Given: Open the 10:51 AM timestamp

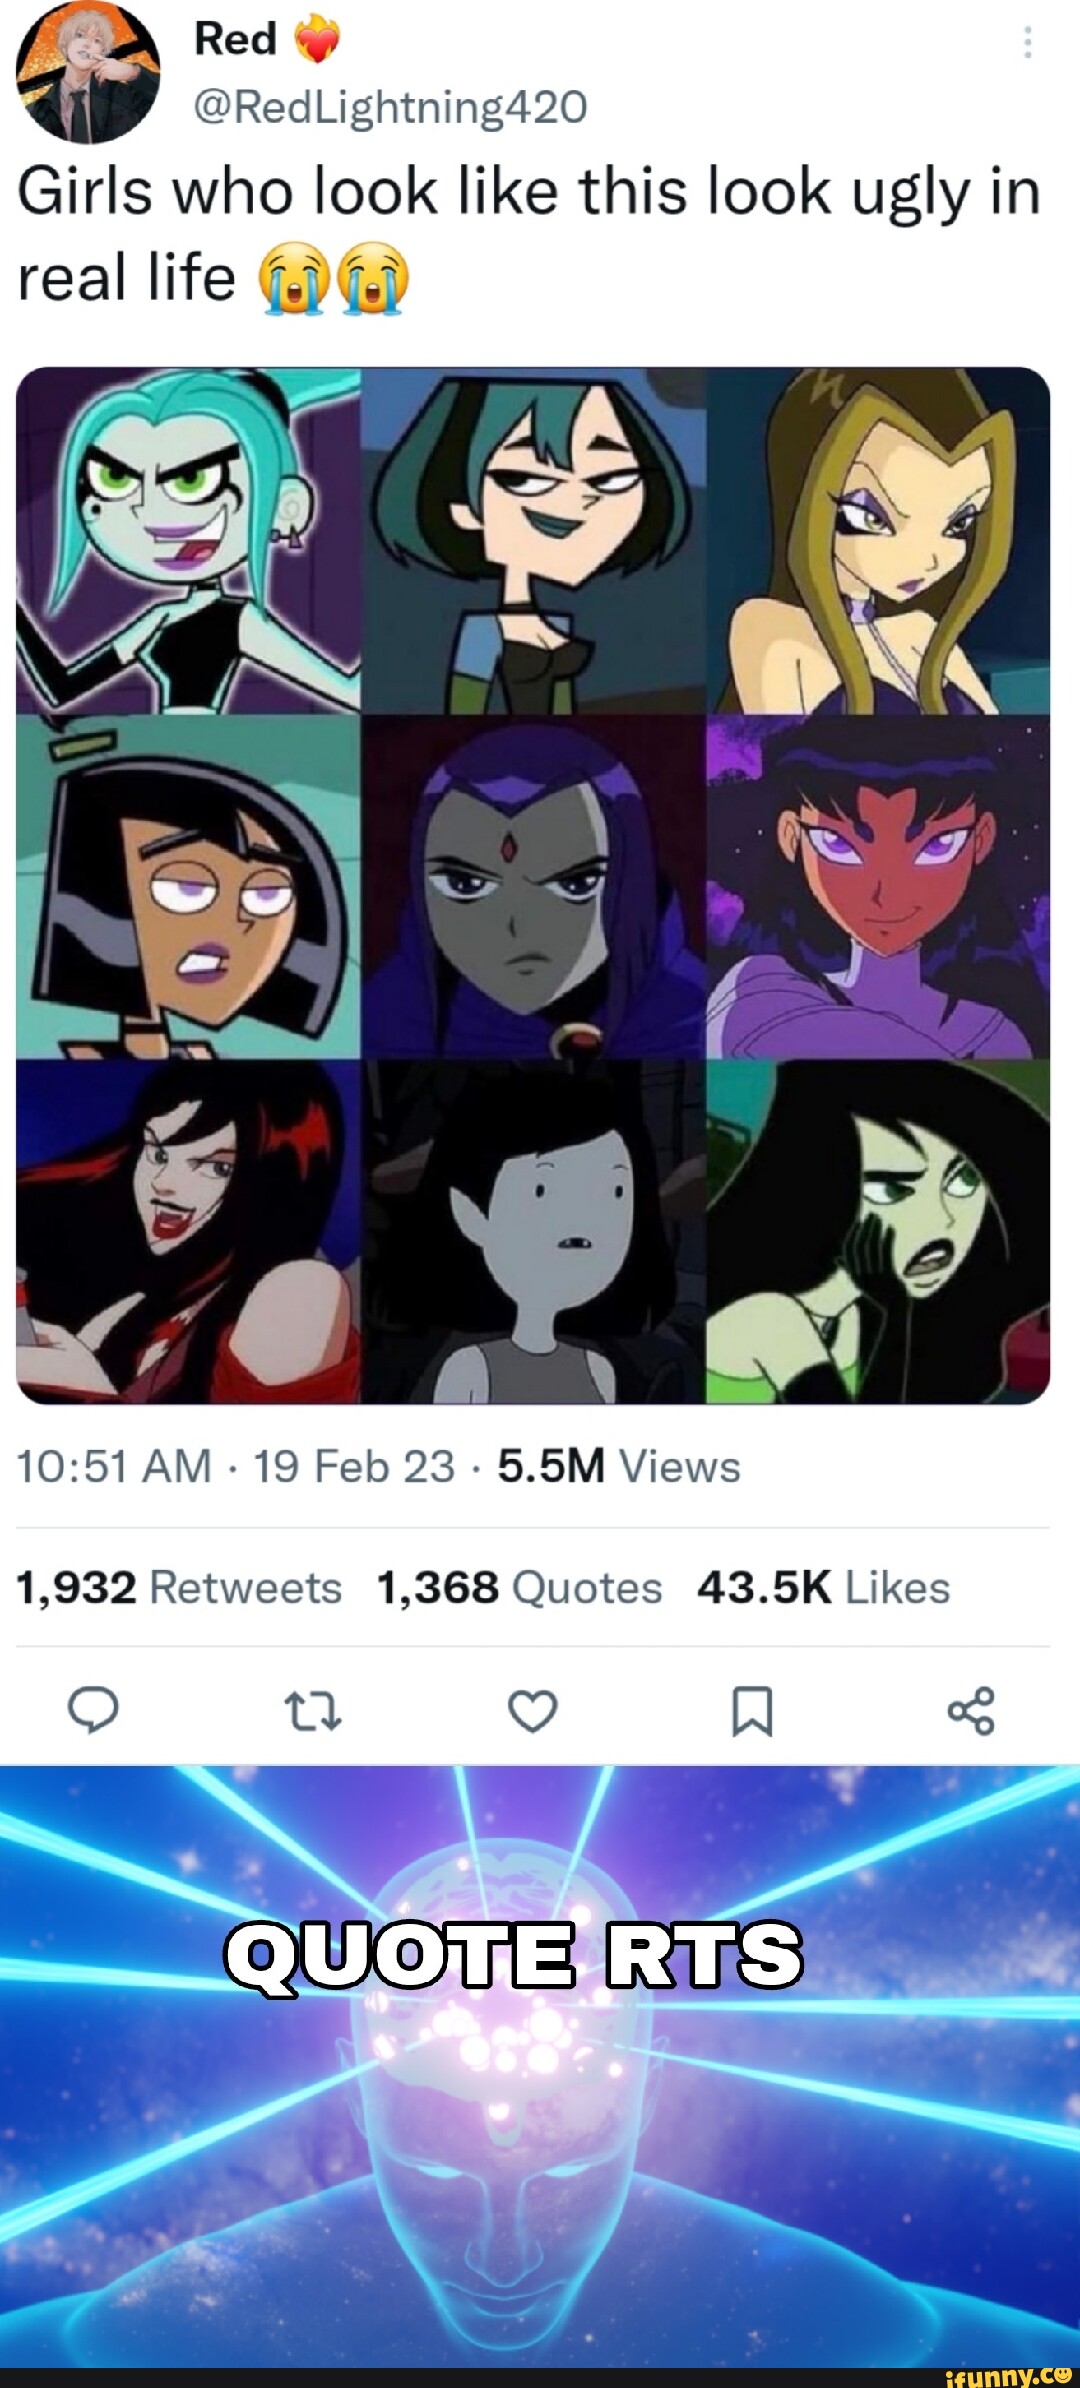Looking at the screenshot, I should tap(114, 1467).
